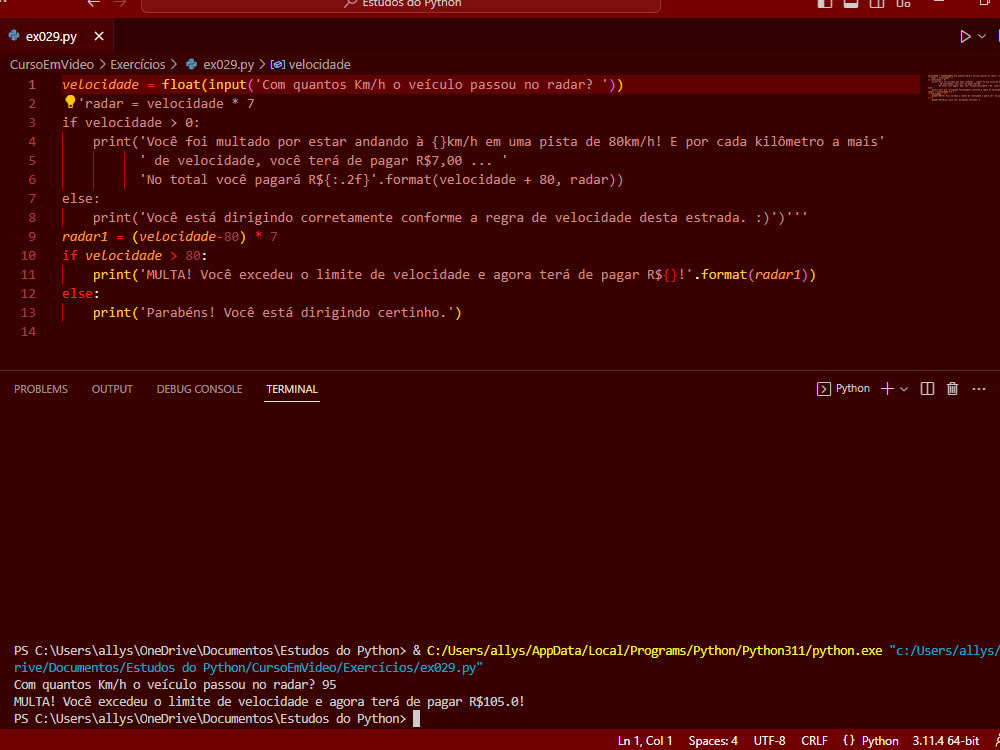Change file encoding UTF-8
Viewport: 1000px width, 750px height.
769,740
